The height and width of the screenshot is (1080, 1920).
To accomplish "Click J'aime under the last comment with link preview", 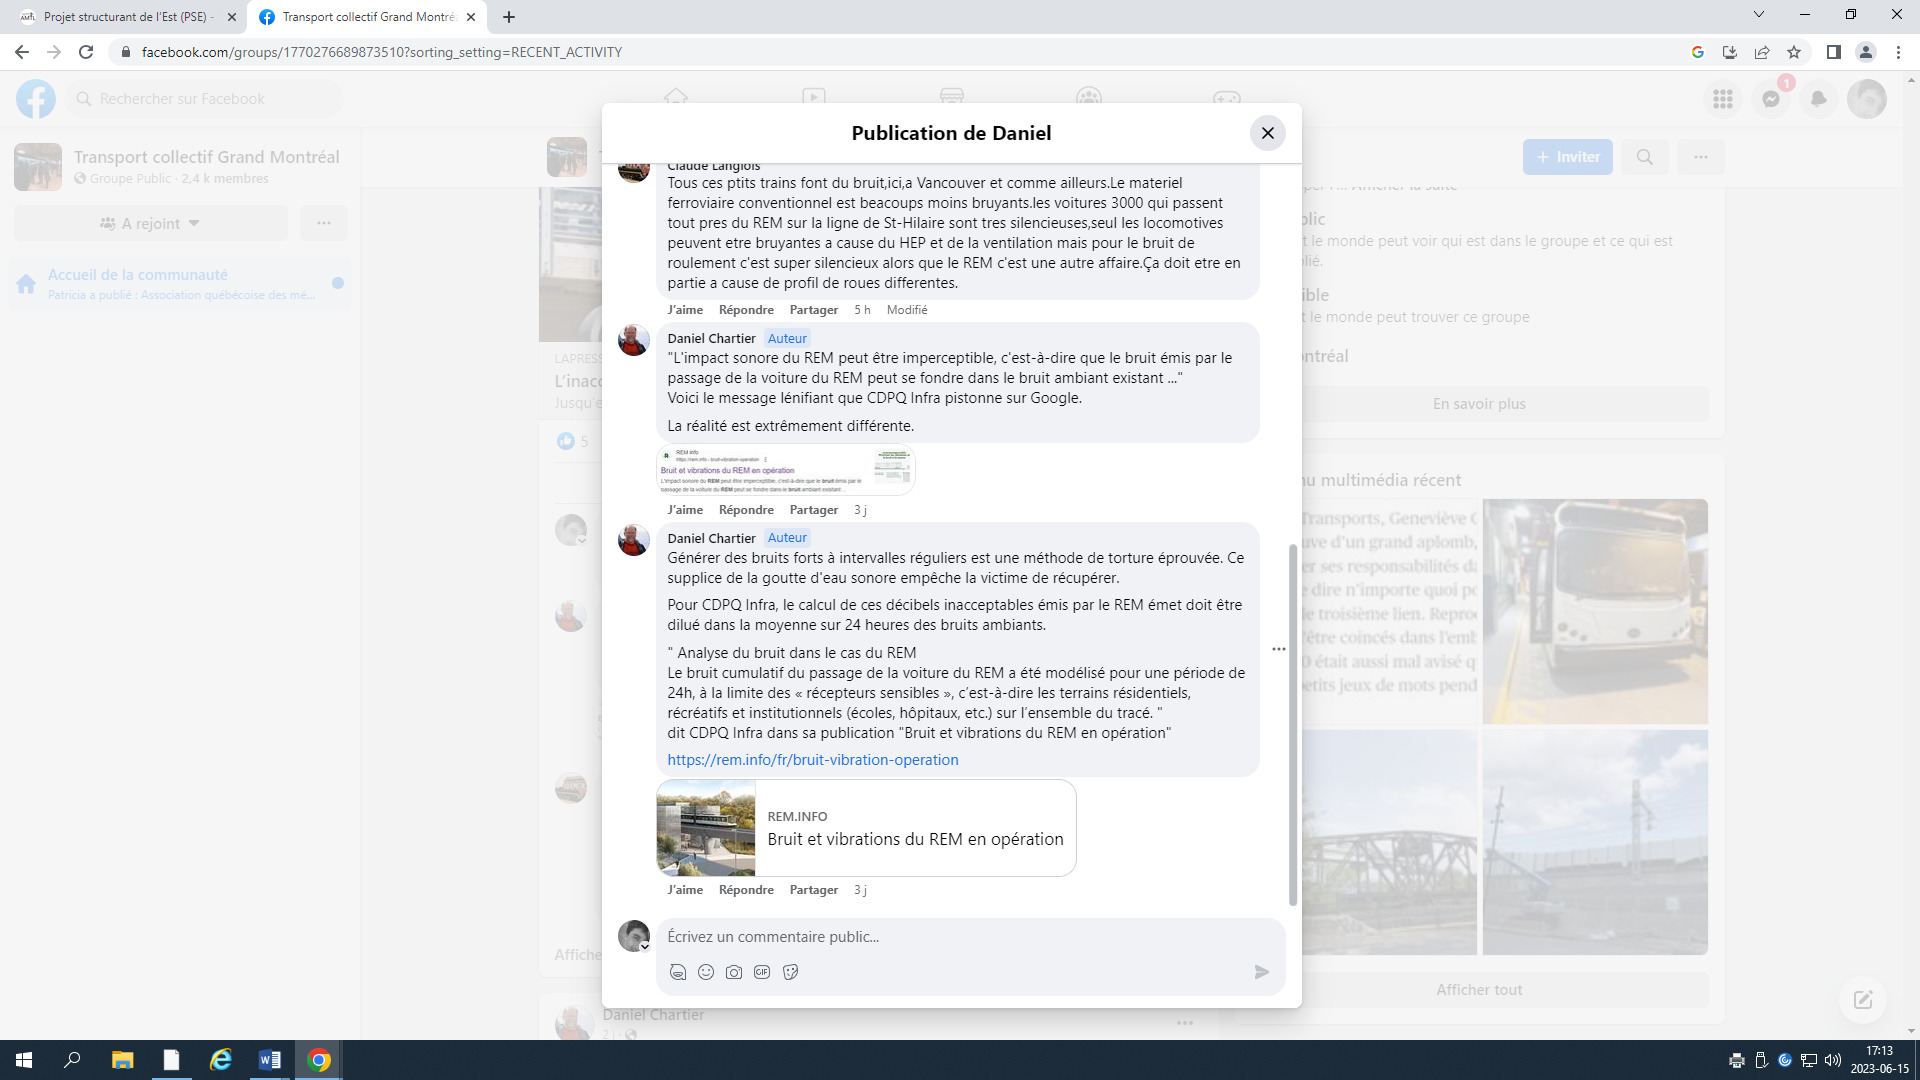I will [x=685, y=890].
